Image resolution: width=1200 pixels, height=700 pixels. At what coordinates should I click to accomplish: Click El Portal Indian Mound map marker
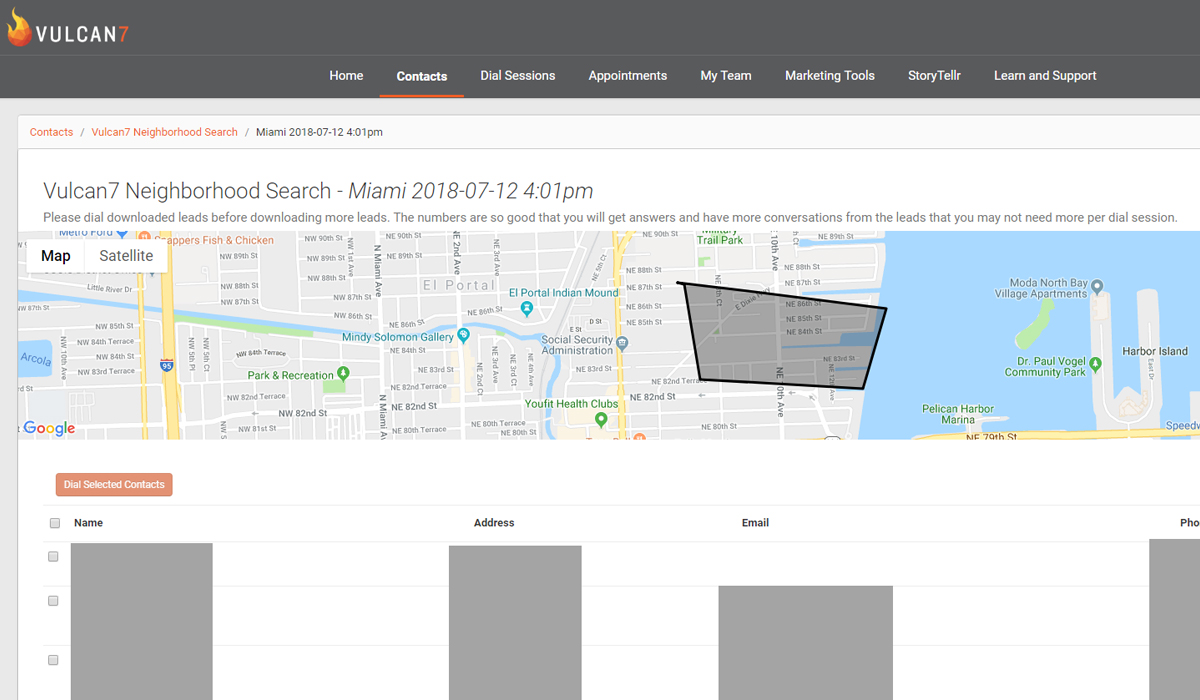527,309
